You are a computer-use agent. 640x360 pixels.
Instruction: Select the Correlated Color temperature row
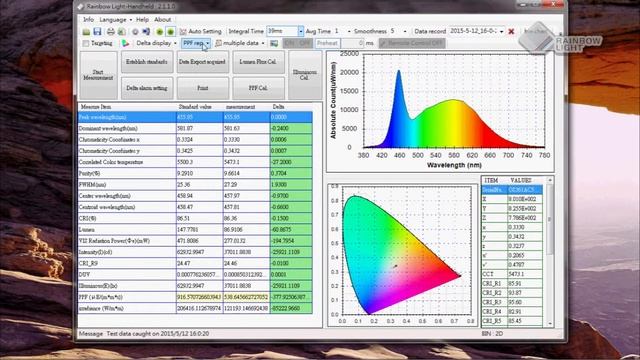pyautogui.click(x=195, y=162)
